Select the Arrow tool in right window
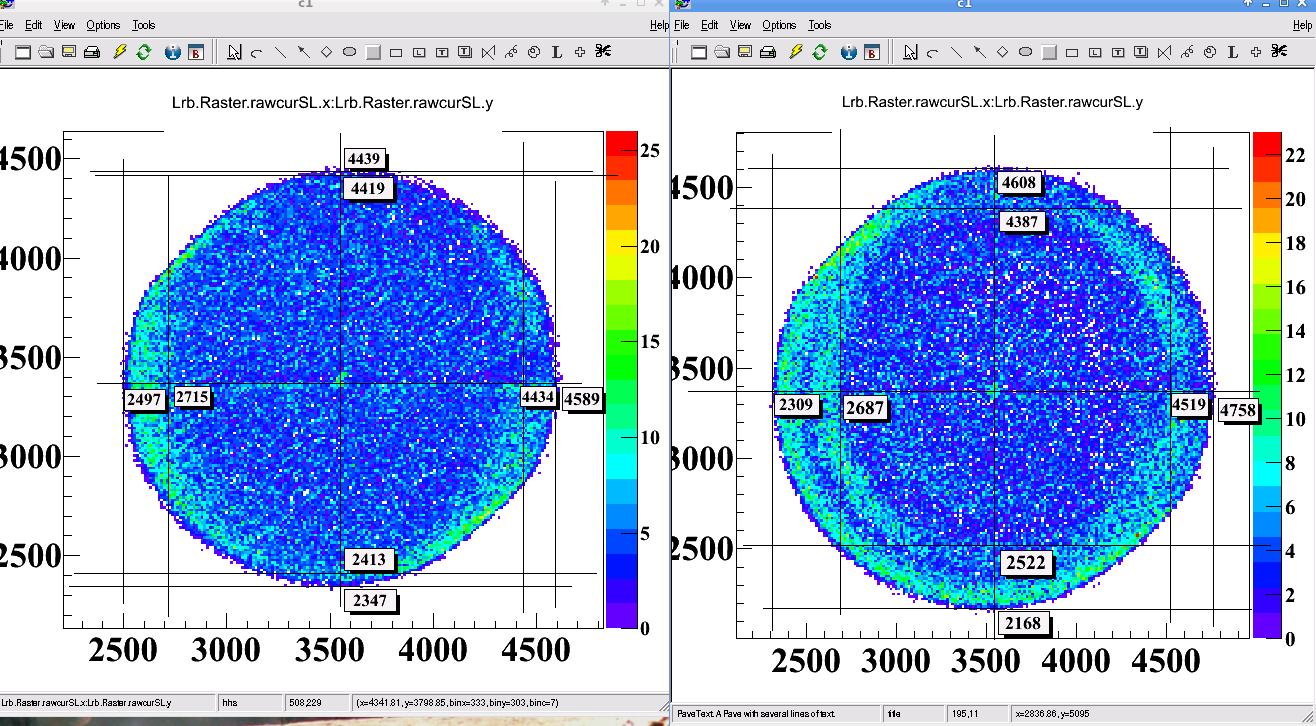 pos(979,52)
